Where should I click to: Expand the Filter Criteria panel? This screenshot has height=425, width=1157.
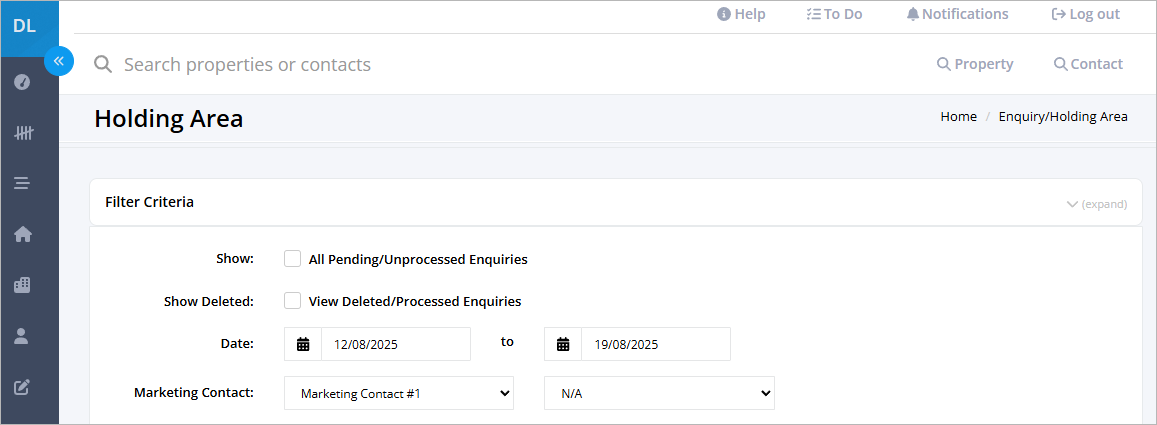(x=1096, y=204)
